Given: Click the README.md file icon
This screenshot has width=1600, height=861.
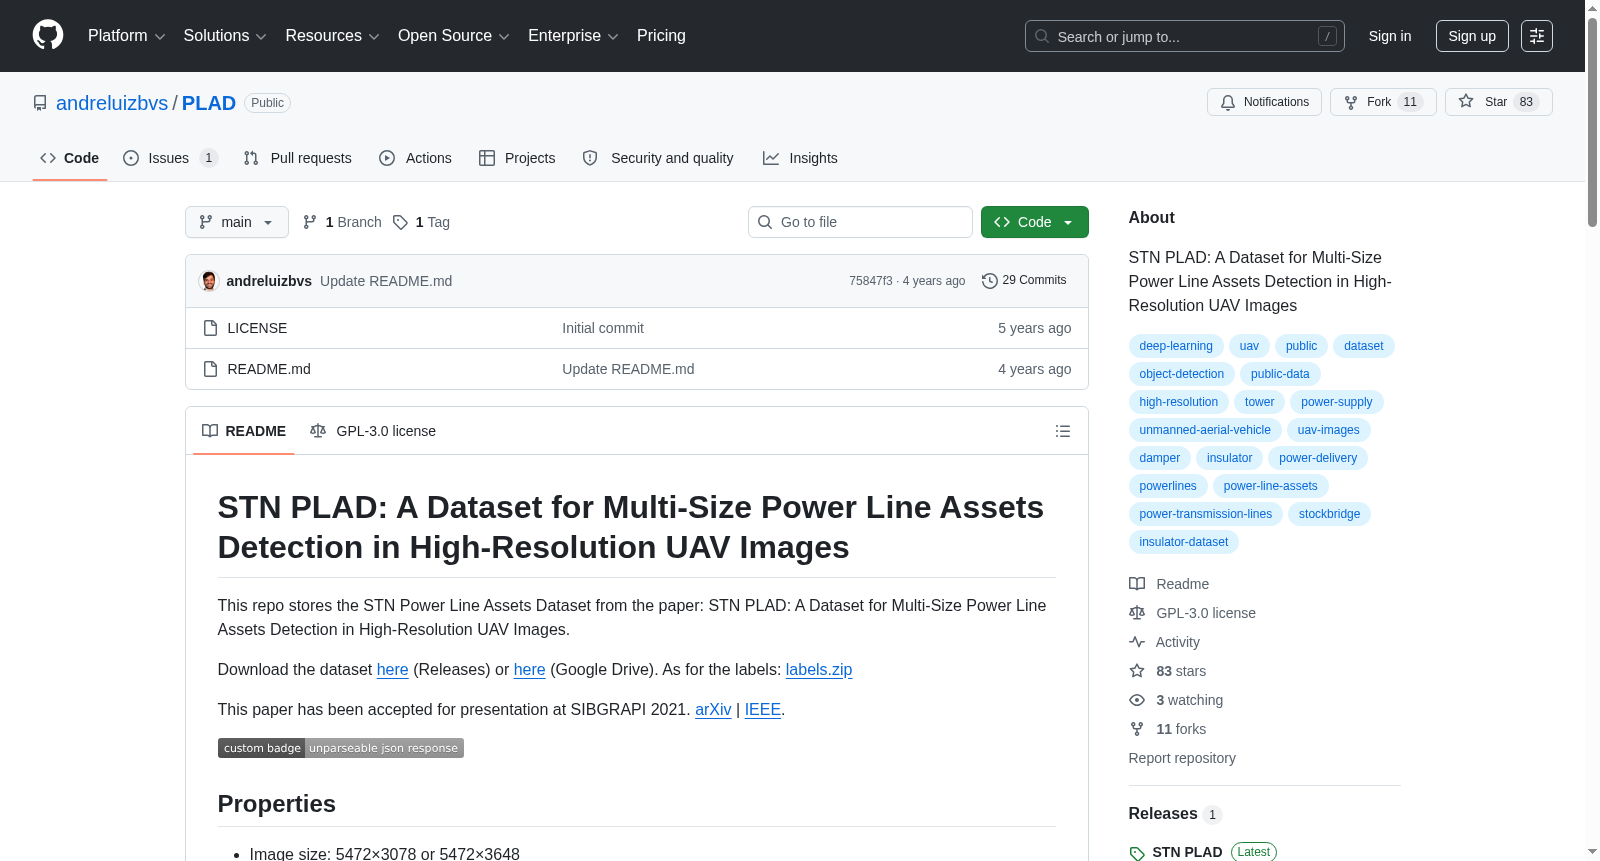Looking at the screenshot, I should click(210, 369).
